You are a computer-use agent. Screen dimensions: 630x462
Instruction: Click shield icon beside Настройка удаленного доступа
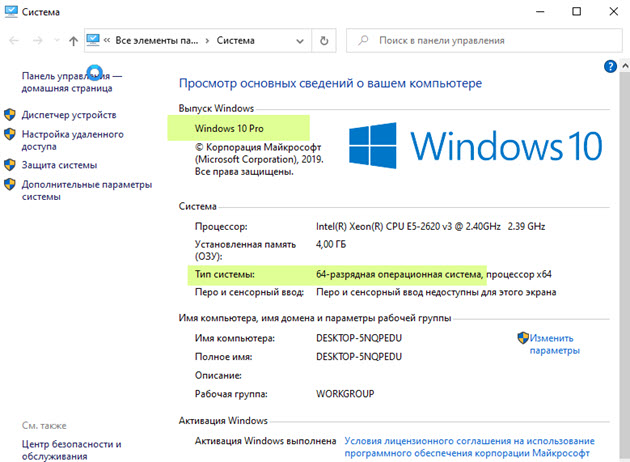click(10, 134)
